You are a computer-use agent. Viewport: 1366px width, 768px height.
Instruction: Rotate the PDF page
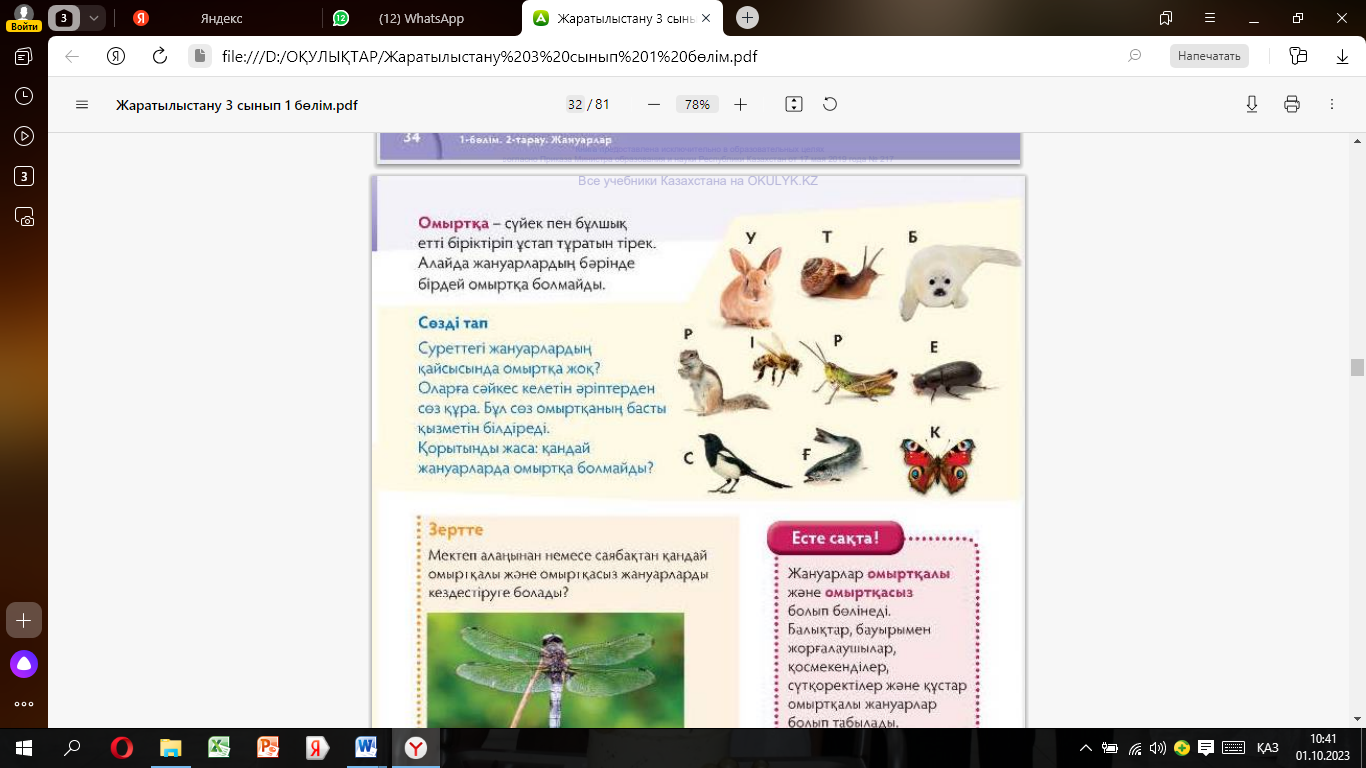pos(829,105)
